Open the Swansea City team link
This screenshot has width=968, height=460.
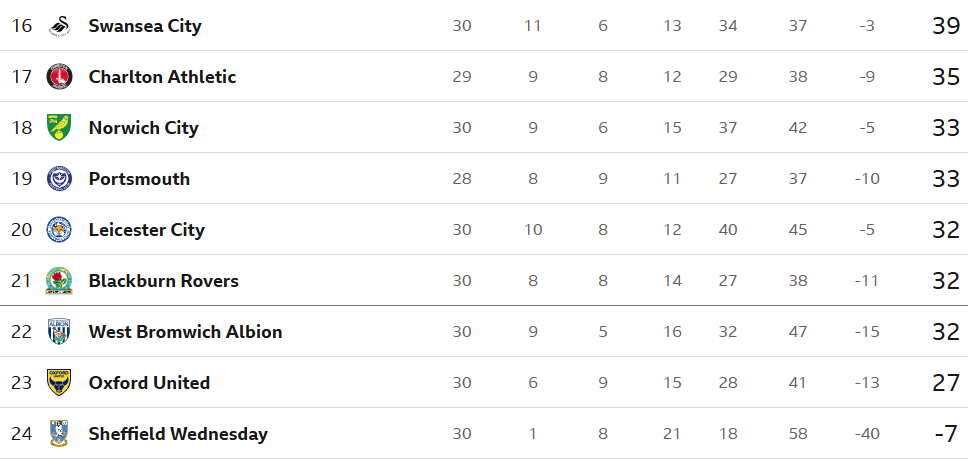[x=145, y=26]
